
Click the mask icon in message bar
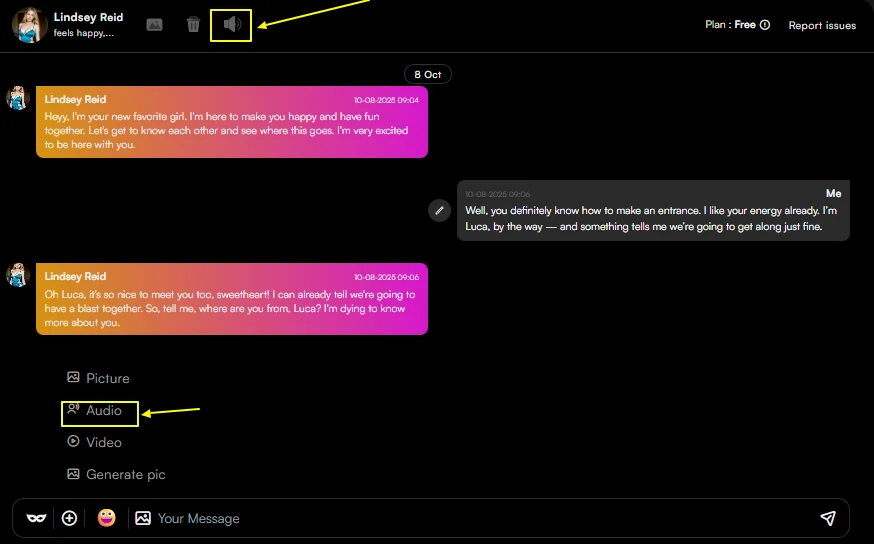(x=37, y=518)
